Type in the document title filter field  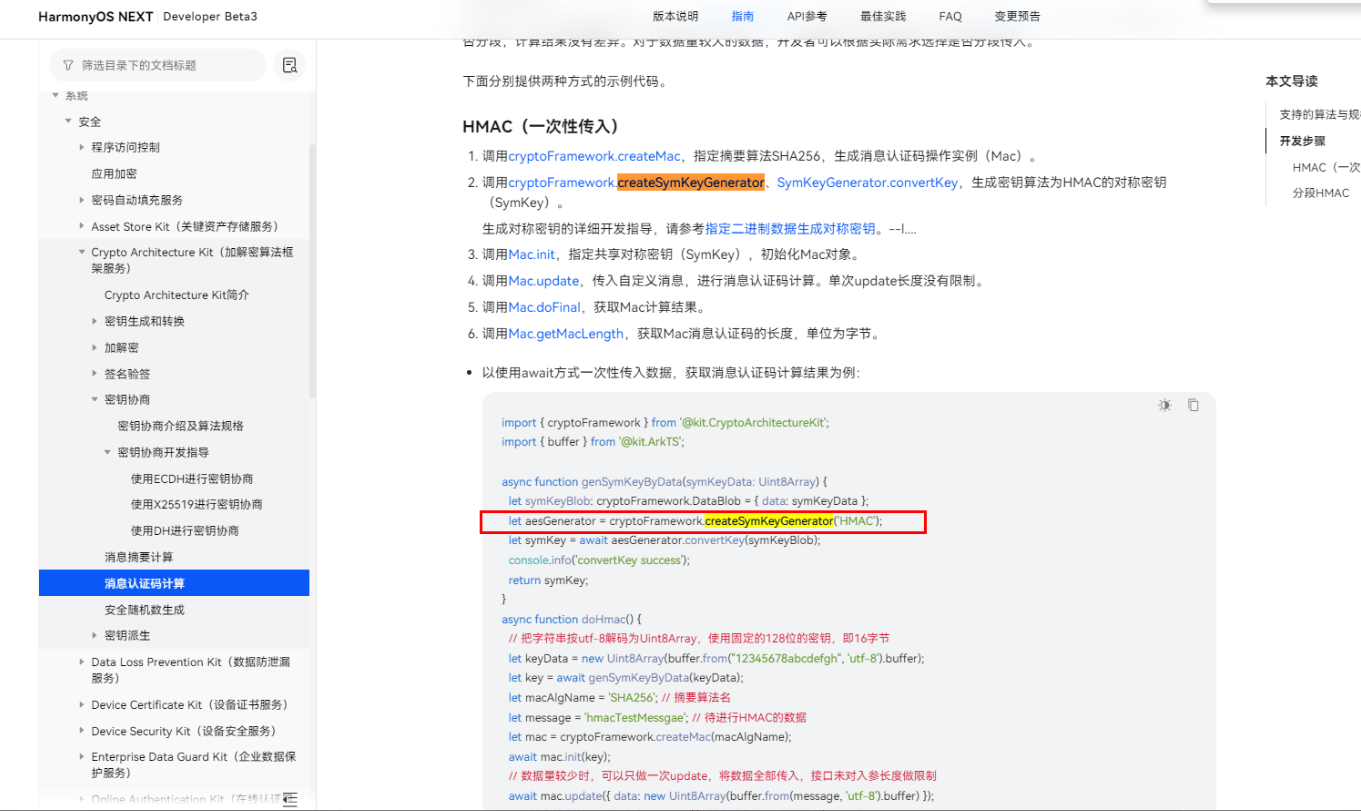(158, 65)
